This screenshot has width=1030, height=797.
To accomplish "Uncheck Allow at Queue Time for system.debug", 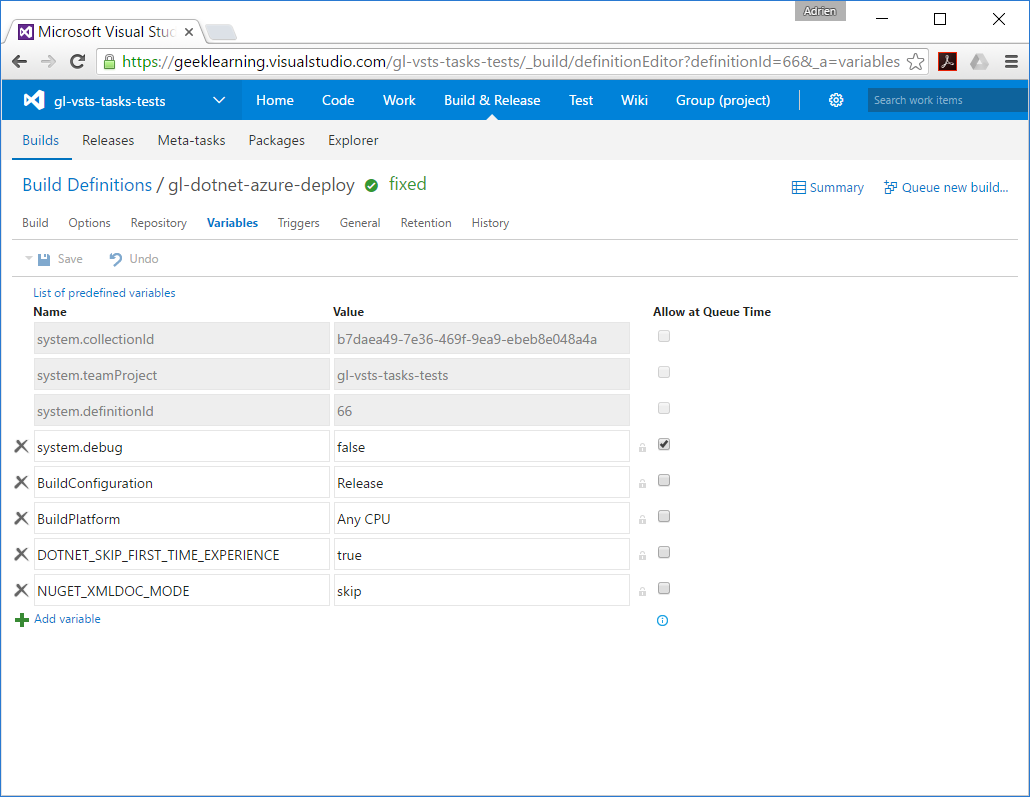I will tap(664, 444).
